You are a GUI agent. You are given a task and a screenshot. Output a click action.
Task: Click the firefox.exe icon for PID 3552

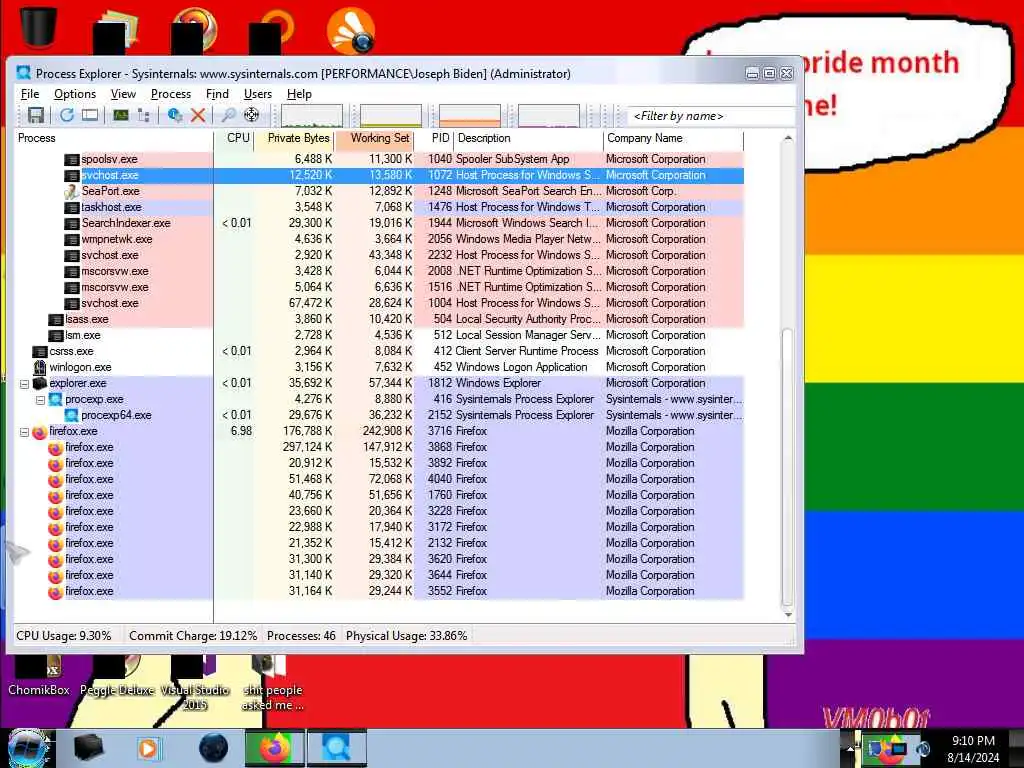coord(56,592)
